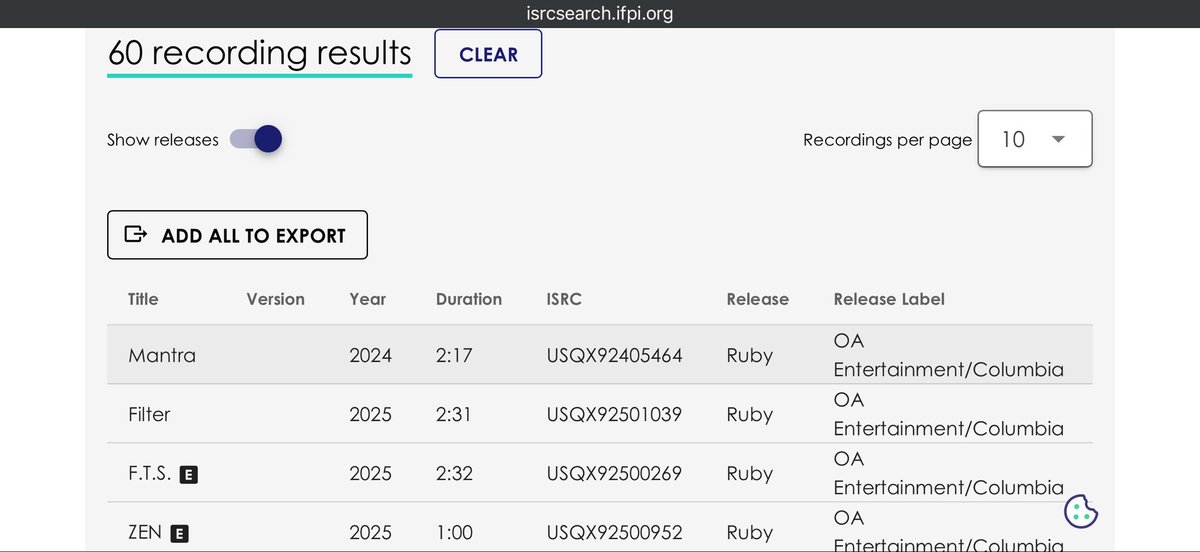Click Ruby release in the F.T.S. row
The image size is (1200, 552).
[750, 474]
